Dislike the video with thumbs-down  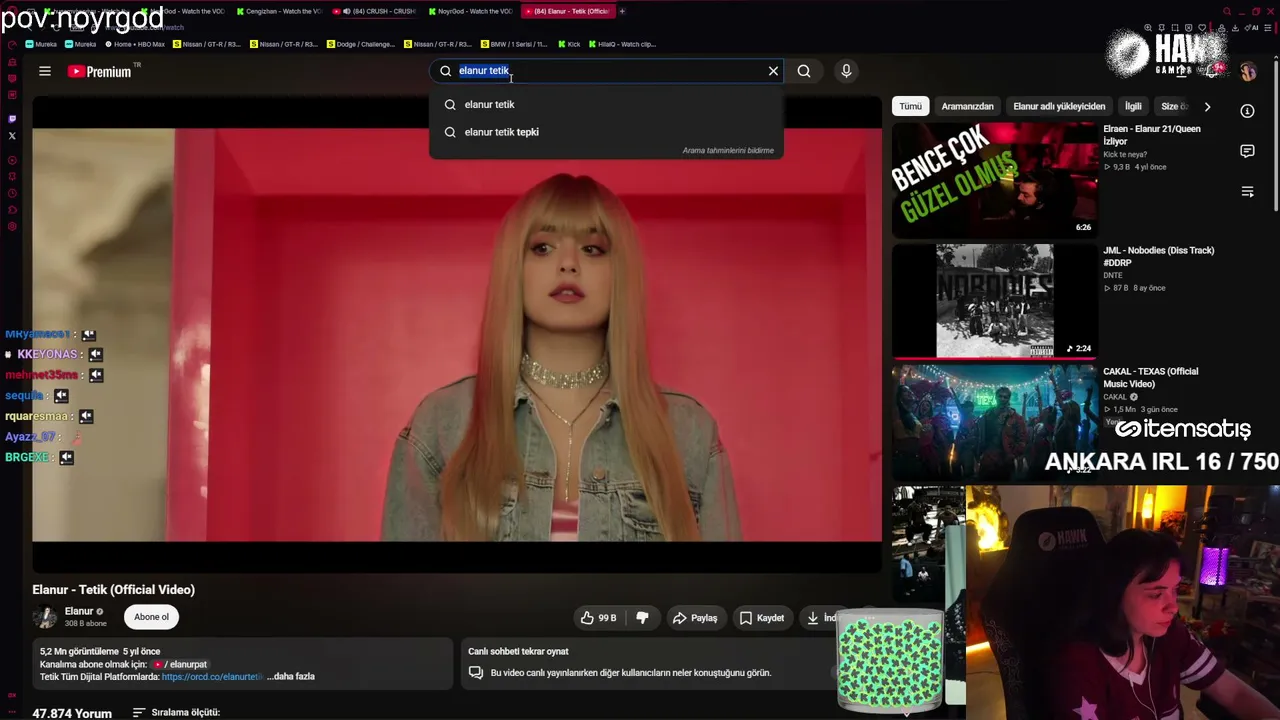[642, 618]
